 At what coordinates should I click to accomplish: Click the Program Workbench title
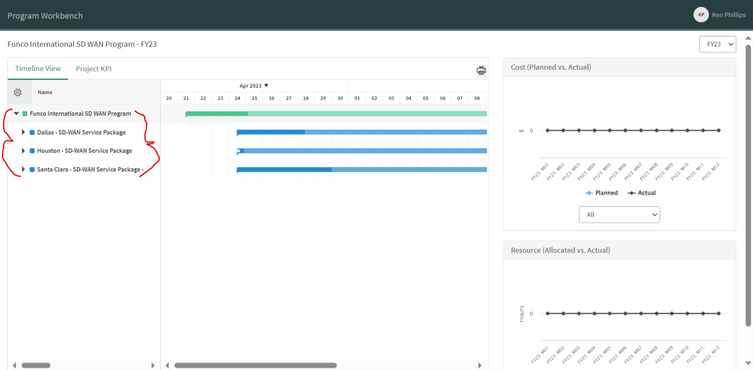click(x=45, y=15)
